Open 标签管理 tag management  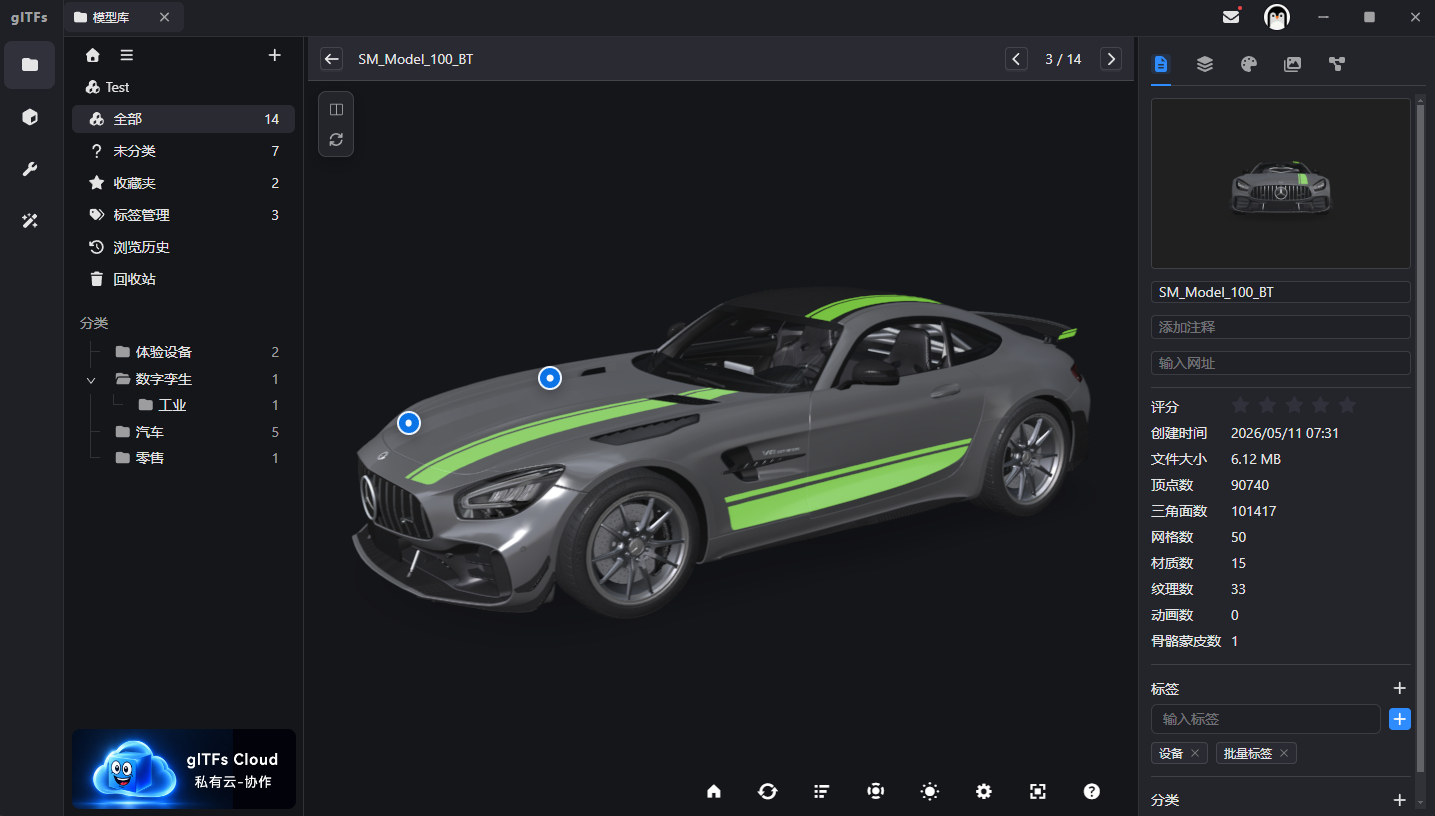(183, 215)
